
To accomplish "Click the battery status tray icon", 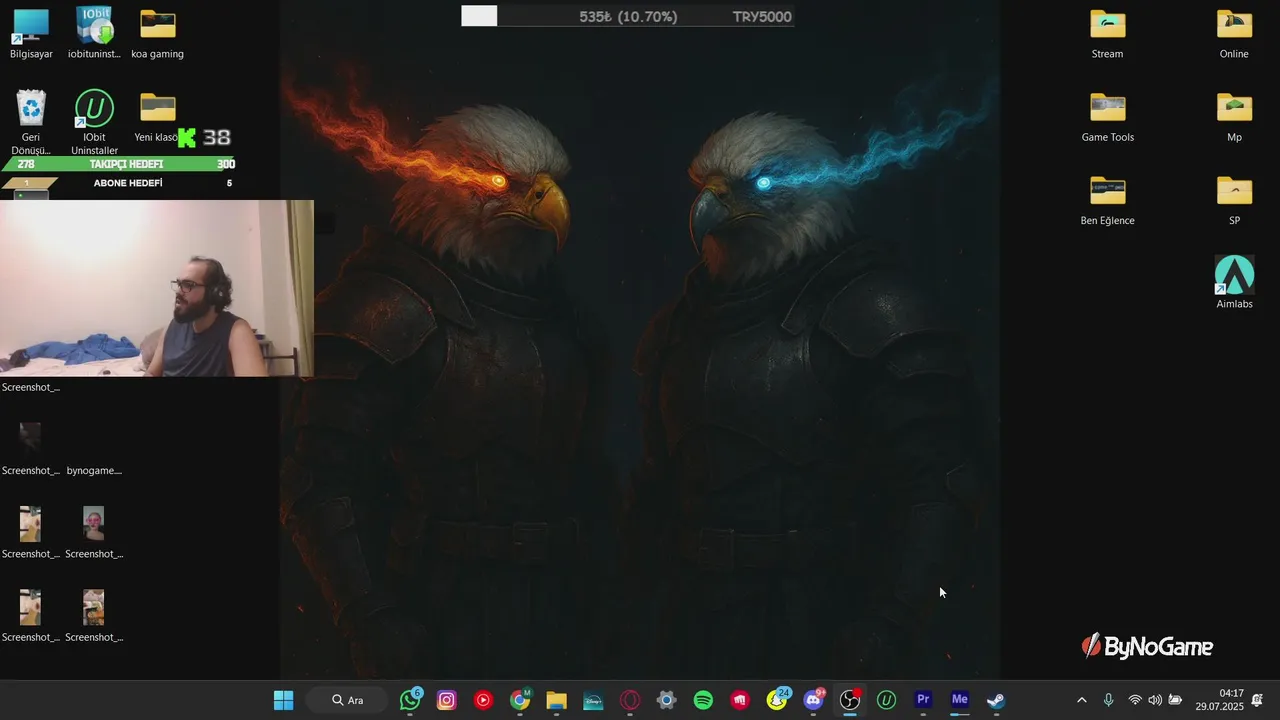I will click(1175, 700).
